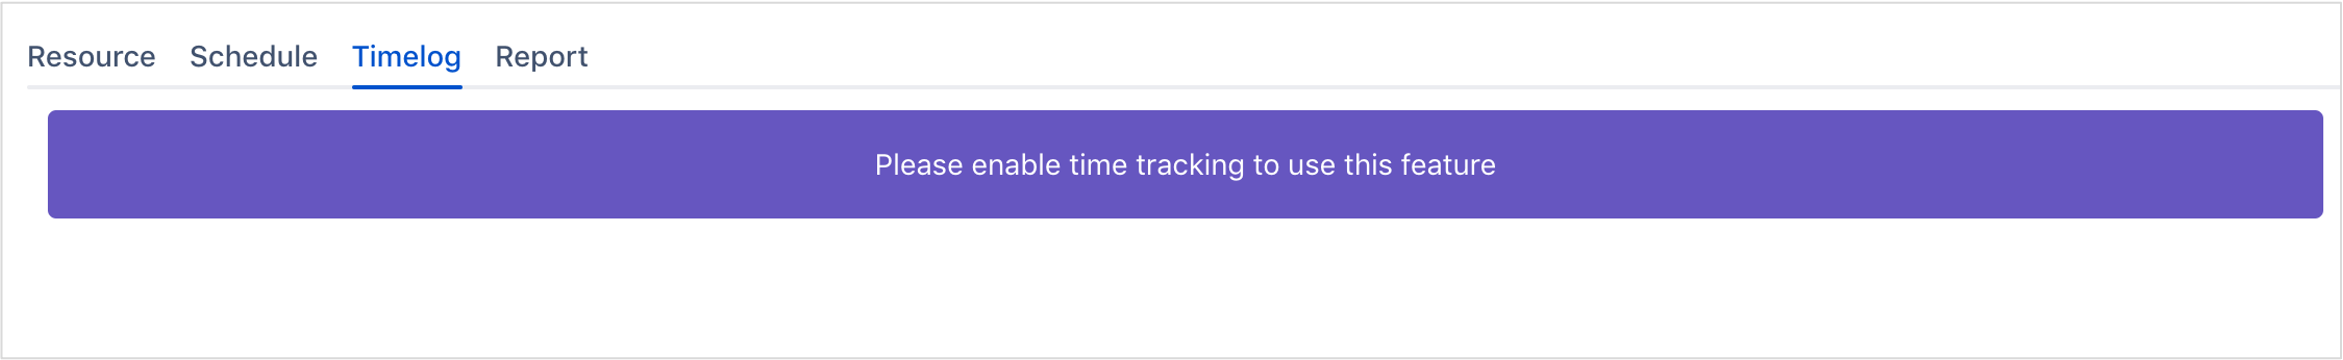
Task: Click 'time tracking' words in notification
Action: pyautogui.click(x=1157, y=165)
